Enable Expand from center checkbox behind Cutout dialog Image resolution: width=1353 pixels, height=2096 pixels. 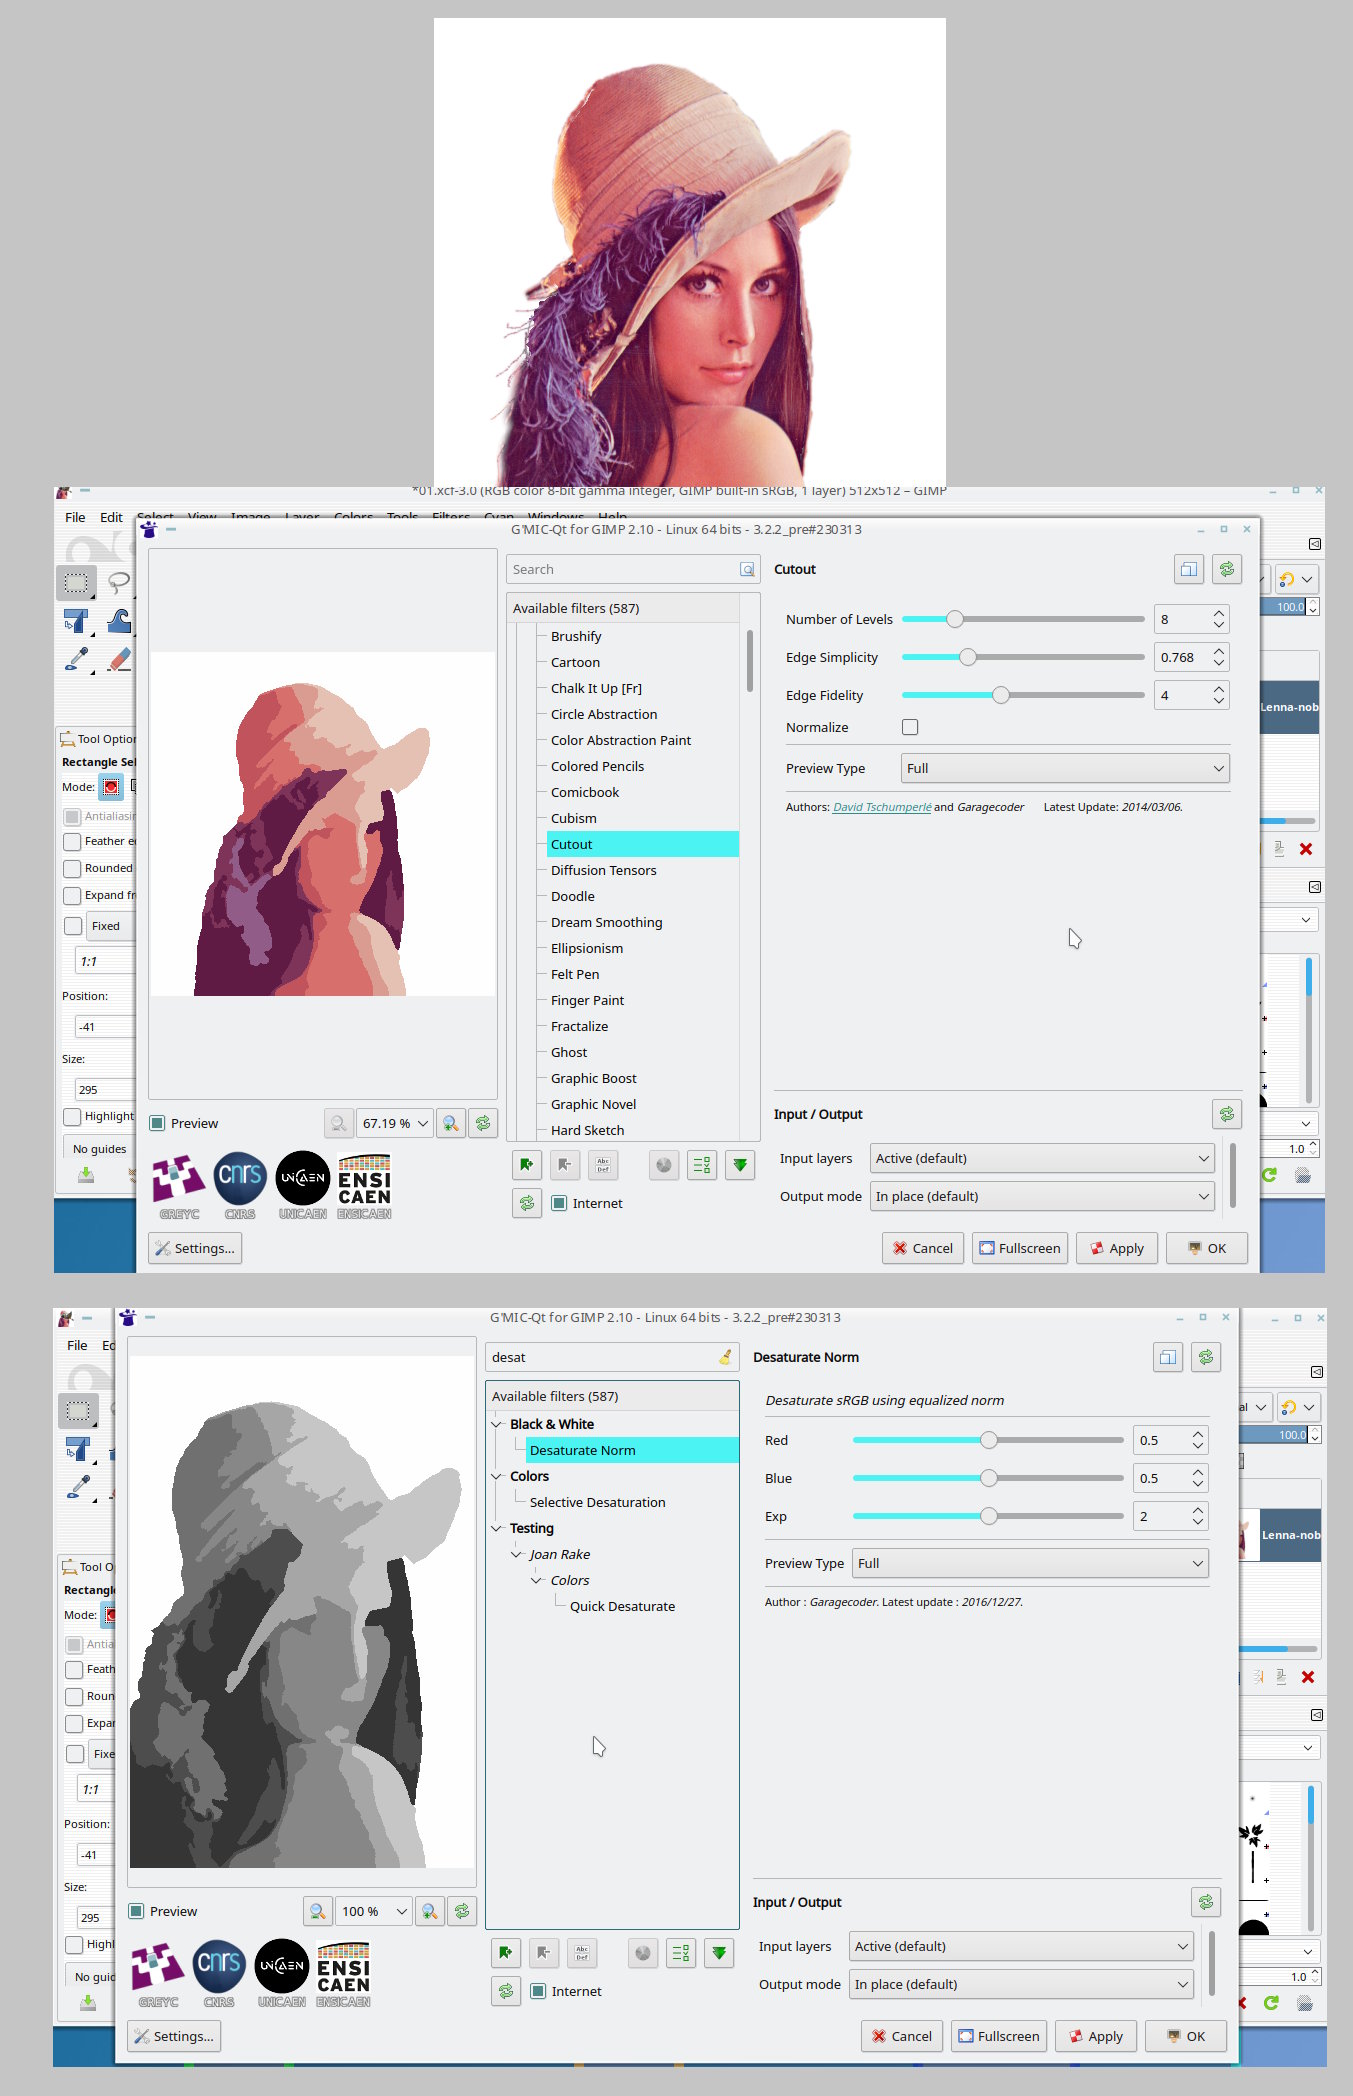(x=72, y=896)
